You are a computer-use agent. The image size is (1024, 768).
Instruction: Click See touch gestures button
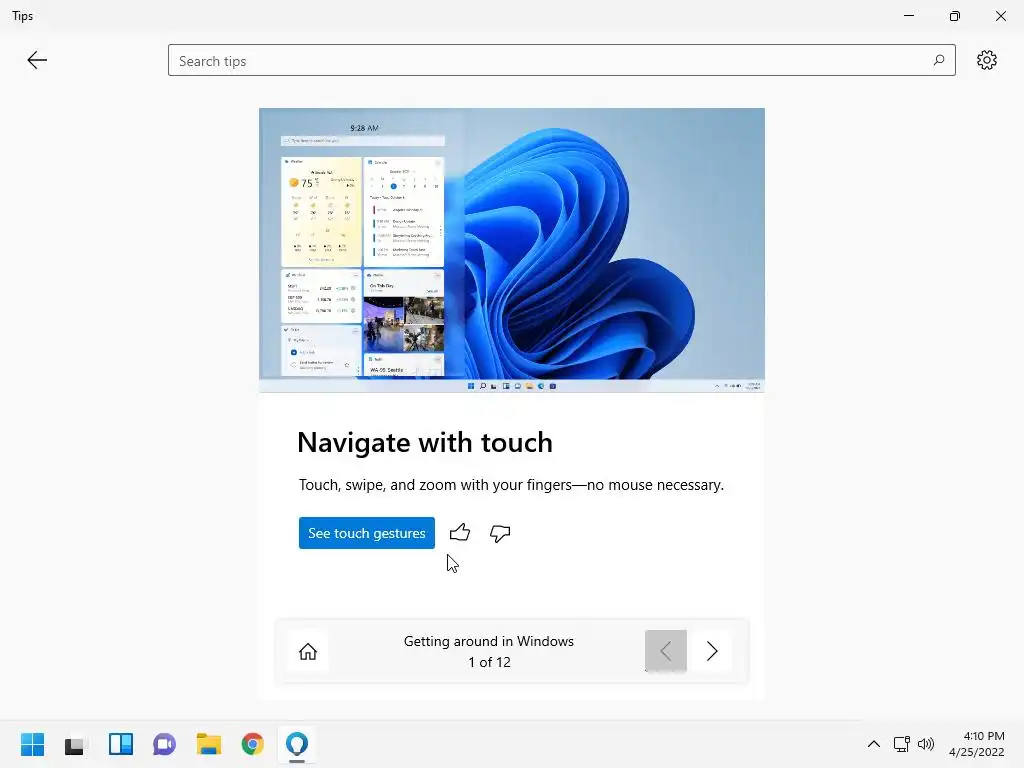pos(366,533)
